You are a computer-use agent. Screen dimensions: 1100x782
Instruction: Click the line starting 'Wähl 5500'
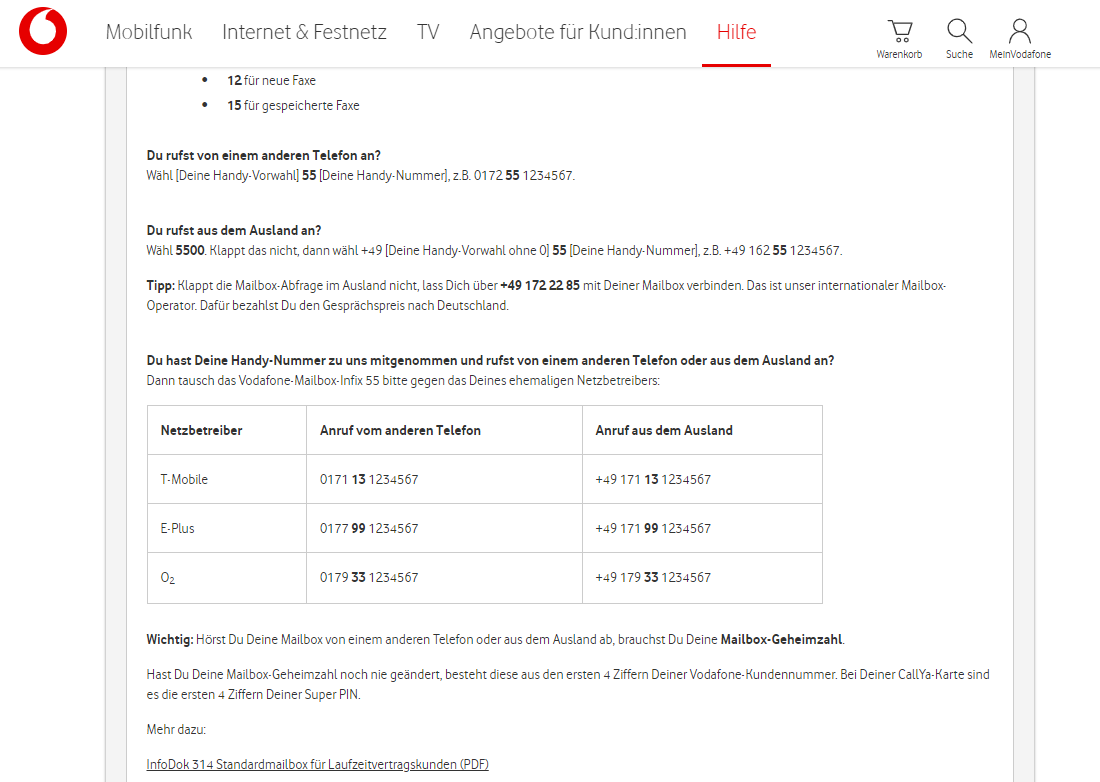click(x=494, y=251)
